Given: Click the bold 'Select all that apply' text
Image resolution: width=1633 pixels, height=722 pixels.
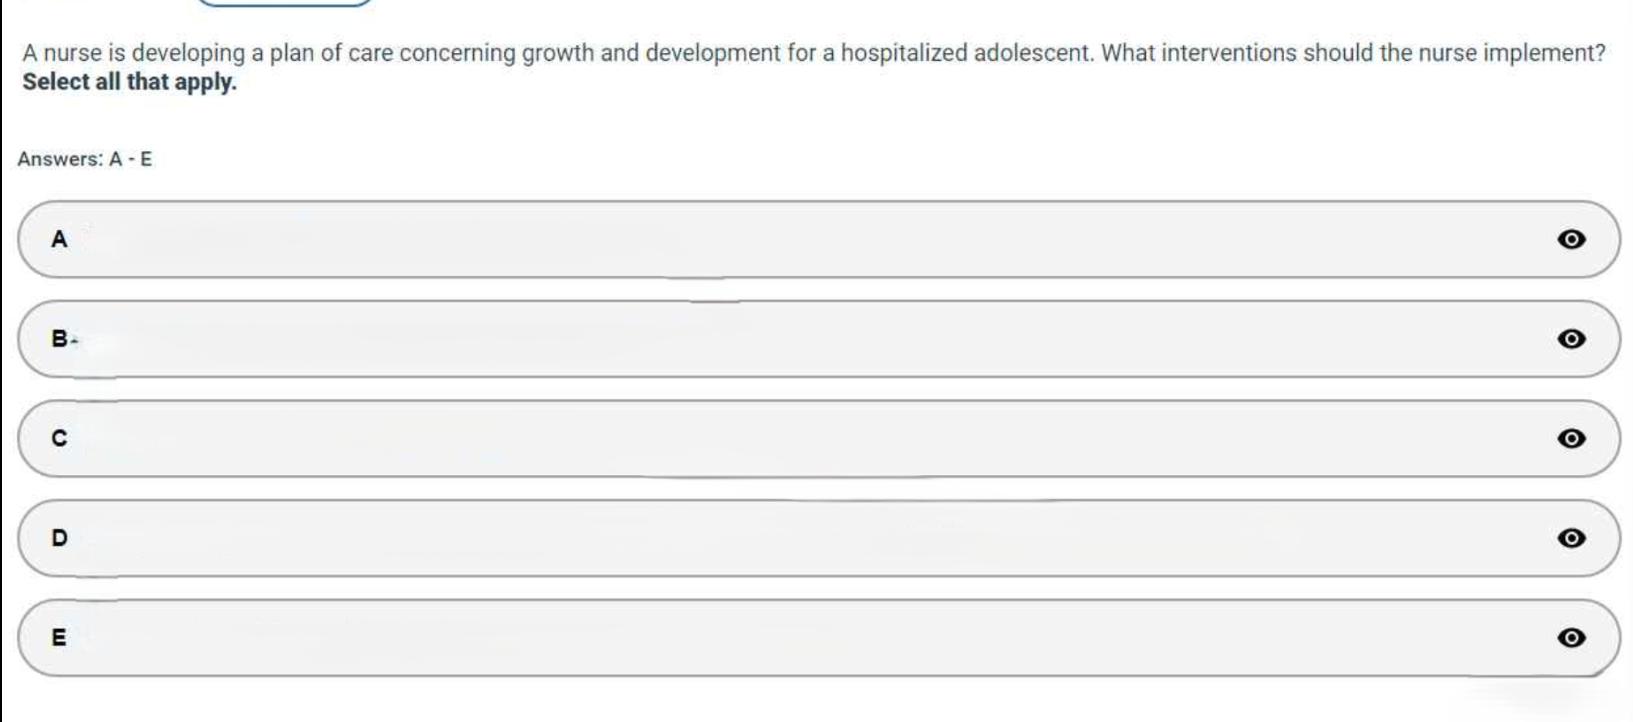Looking at the screenshot, I should point(130,82).
